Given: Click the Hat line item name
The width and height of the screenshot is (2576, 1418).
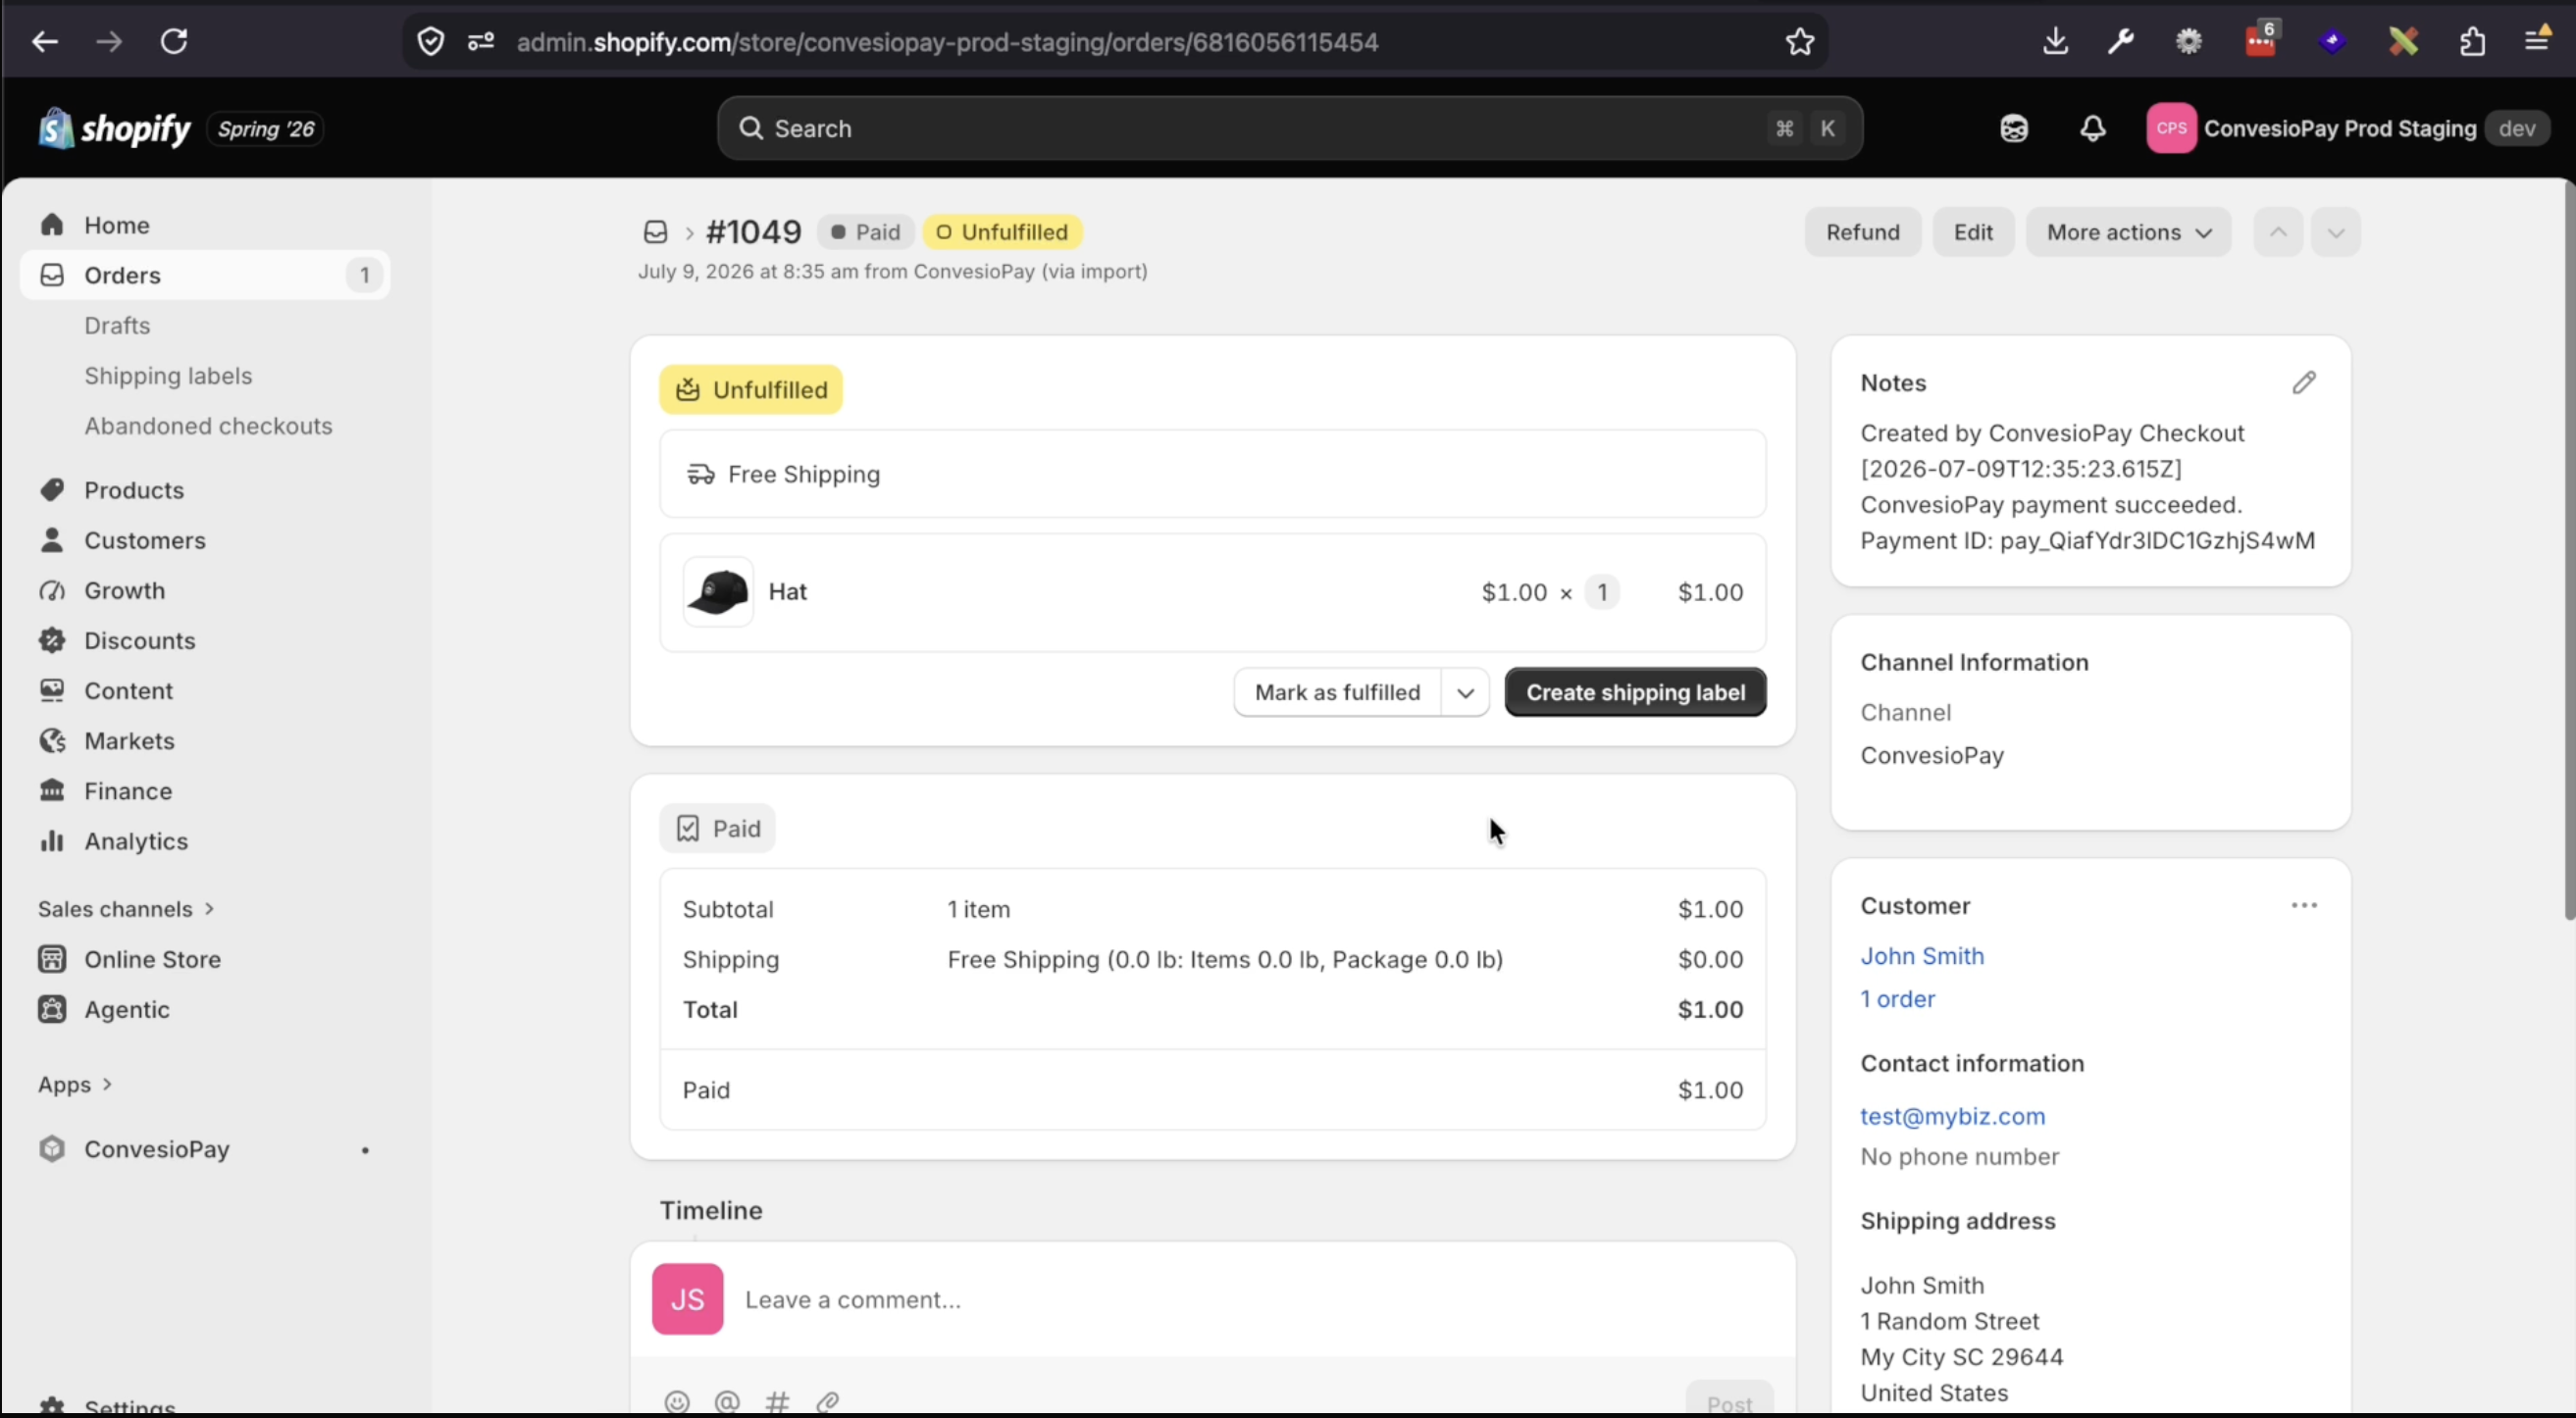Looking at the screenshot, I should (788, 592).
